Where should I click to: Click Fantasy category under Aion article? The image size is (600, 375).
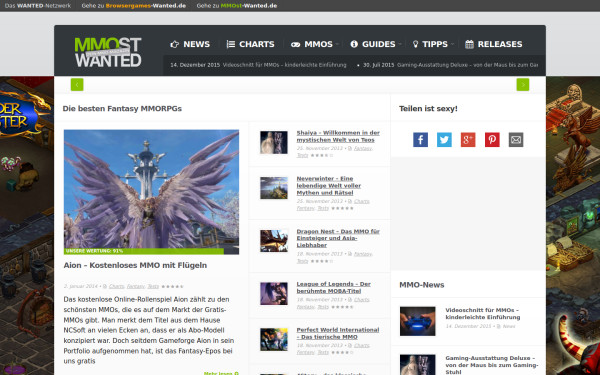coord(136,286)
